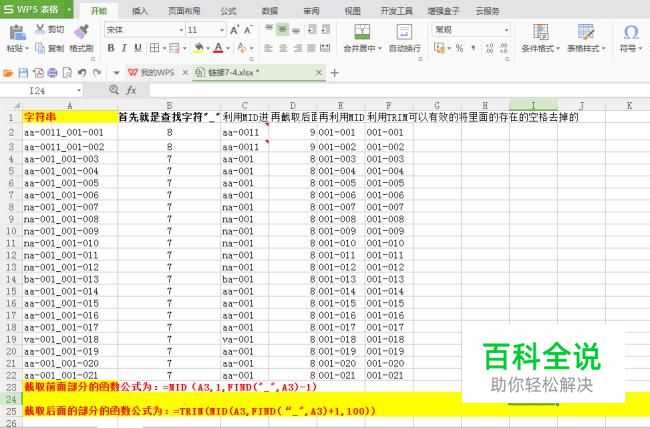Click the fill color paint bucket
The image size is (650, 428).
199,48
